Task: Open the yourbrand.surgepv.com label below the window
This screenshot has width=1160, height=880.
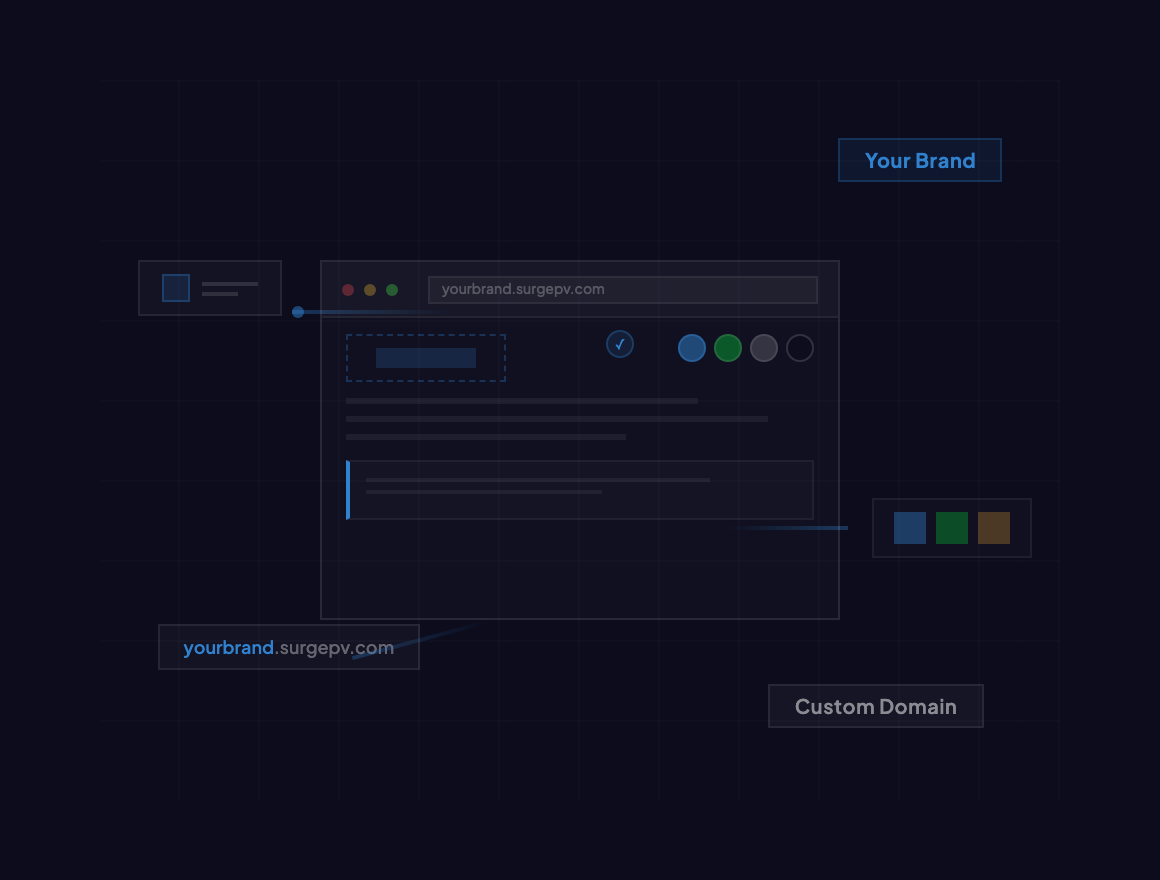Action: (288, 647)
